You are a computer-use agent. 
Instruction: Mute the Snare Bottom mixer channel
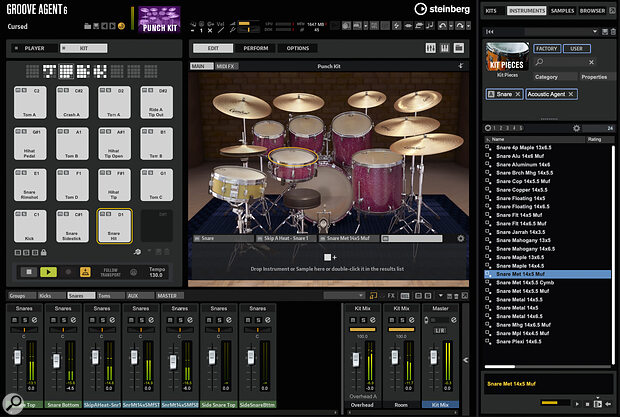53,320
